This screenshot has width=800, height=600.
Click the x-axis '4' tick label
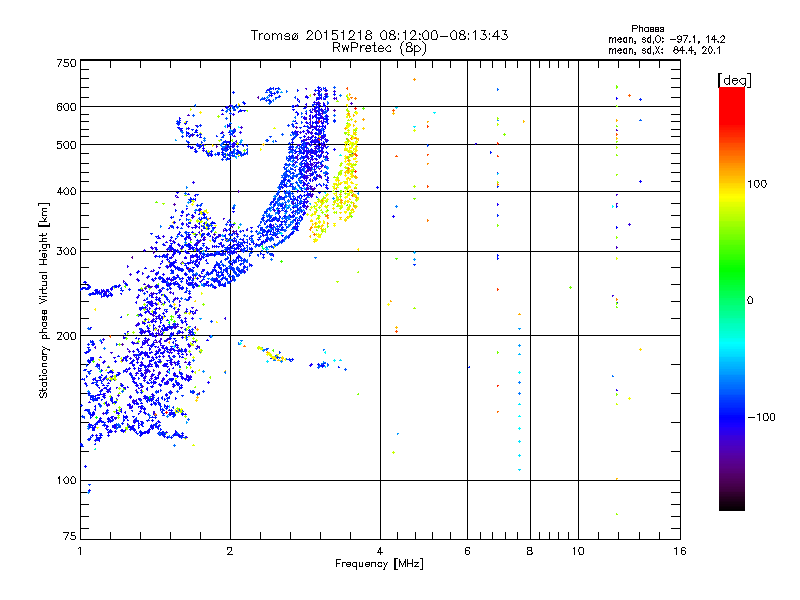click(x=380, y=551)
